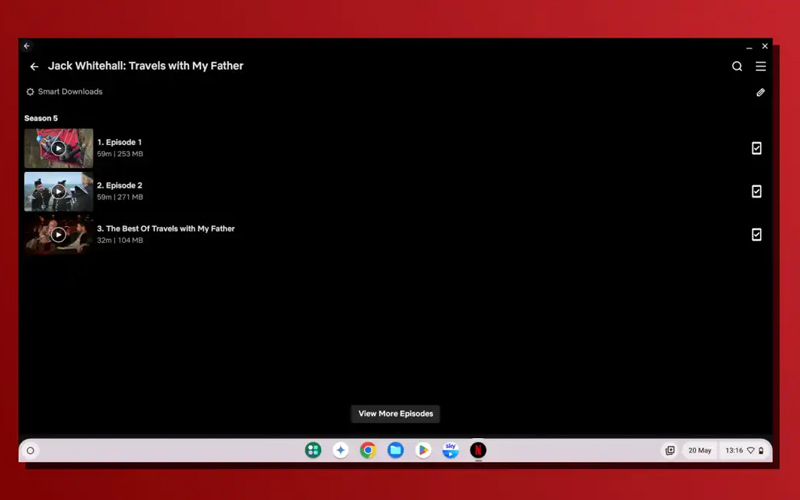Play The Best Of Travels with My Father thumbnail

point(59,235)
